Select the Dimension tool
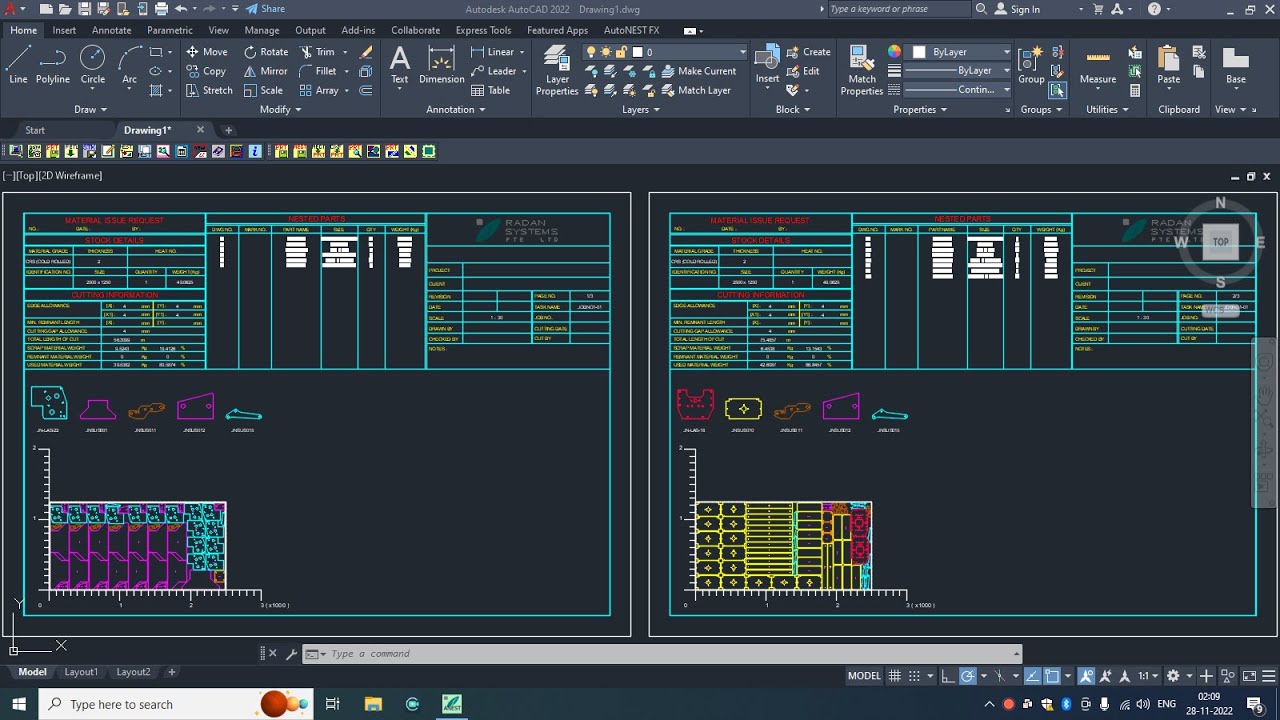 tap(441, 65)
